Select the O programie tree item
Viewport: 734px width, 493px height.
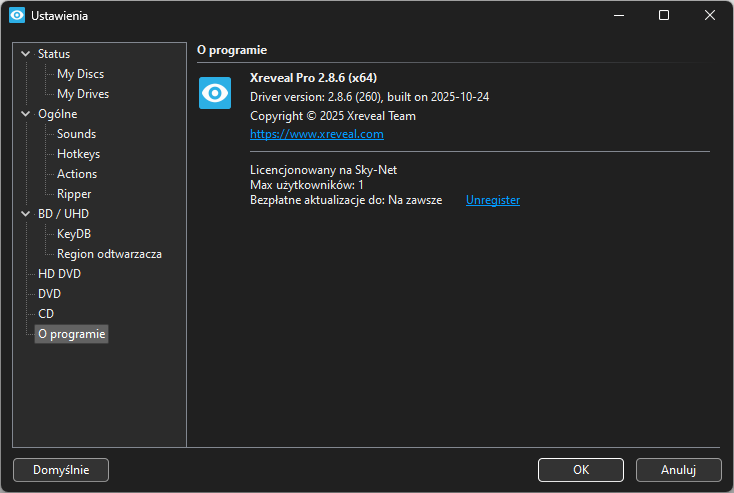click(72, 334)
